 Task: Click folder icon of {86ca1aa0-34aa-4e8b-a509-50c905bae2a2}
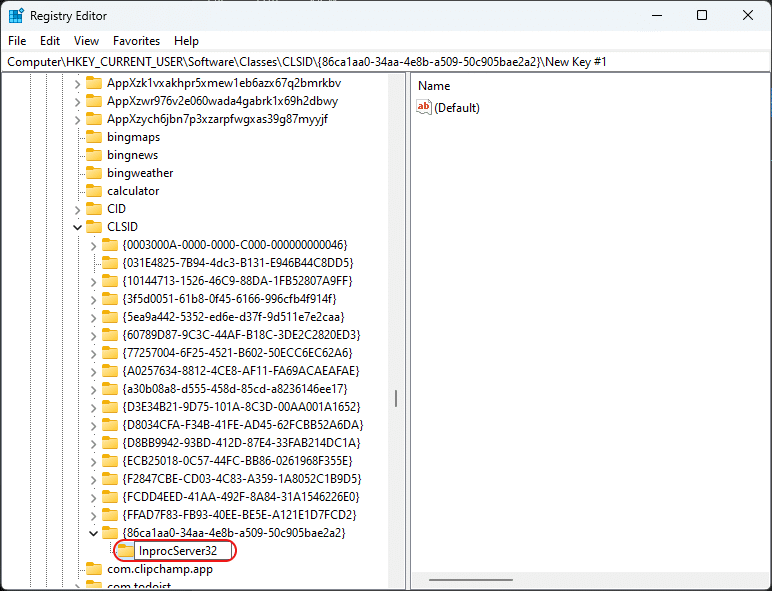tap(110, 533)
